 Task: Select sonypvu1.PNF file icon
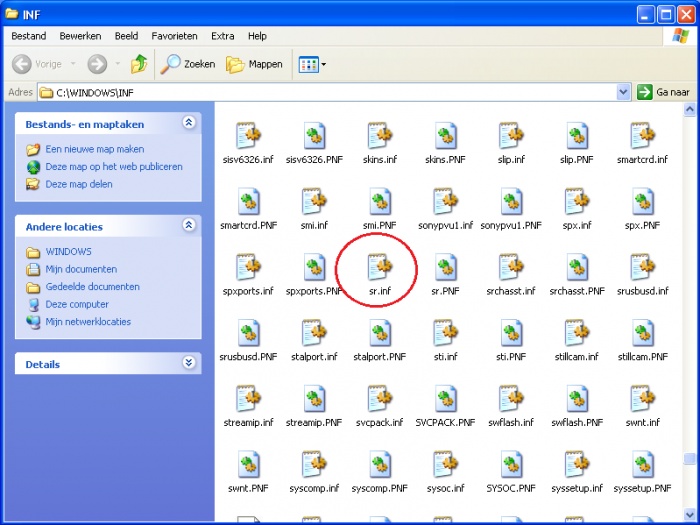tap(511, 202)
